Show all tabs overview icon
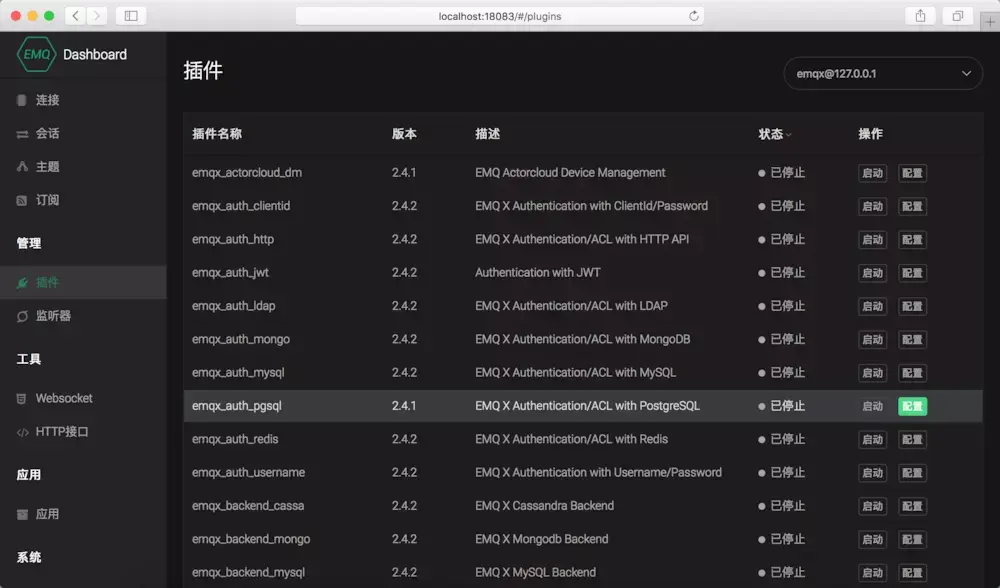This screenshot has width=1000, height=588. pos(957,15)
